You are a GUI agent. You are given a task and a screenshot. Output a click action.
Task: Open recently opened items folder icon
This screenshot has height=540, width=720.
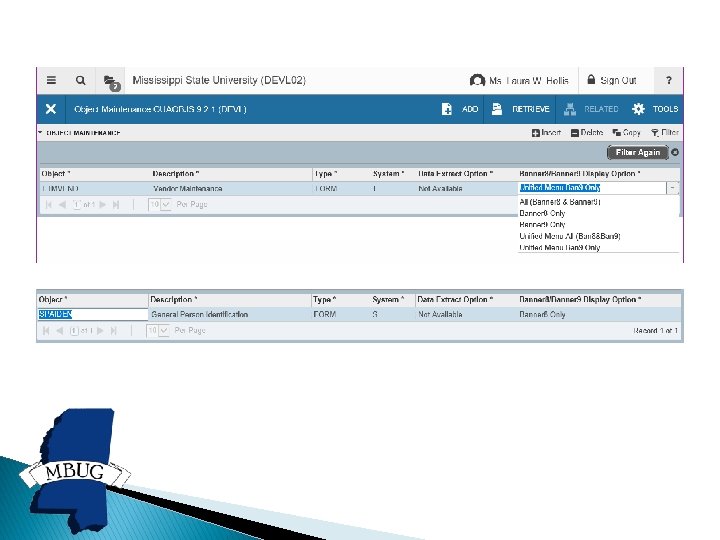[111, 82]
